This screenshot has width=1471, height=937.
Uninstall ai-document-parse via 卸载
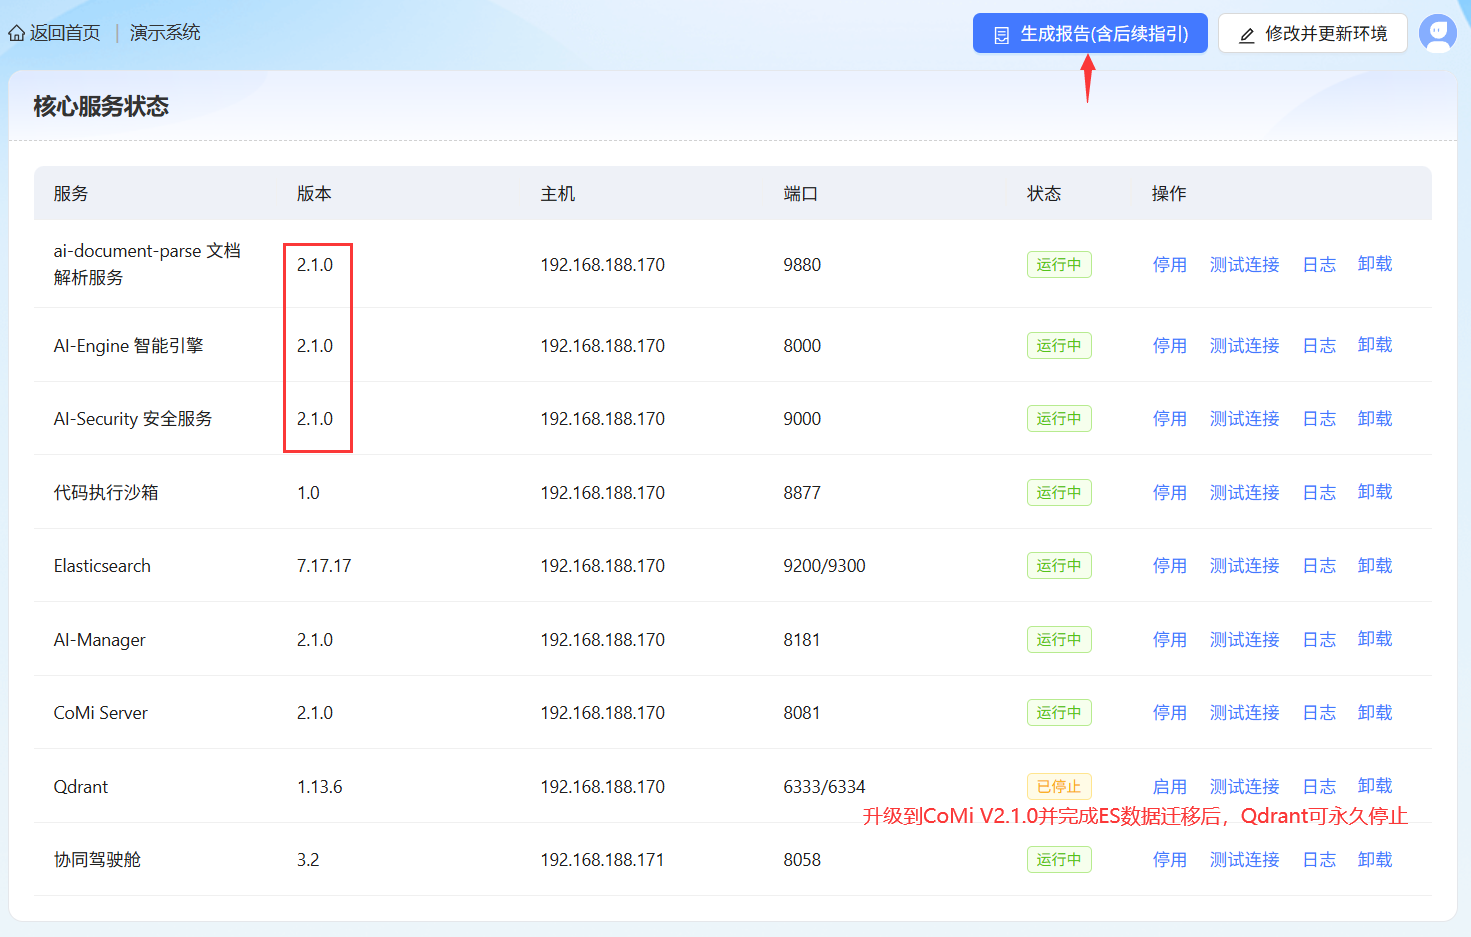(1375, 264)
